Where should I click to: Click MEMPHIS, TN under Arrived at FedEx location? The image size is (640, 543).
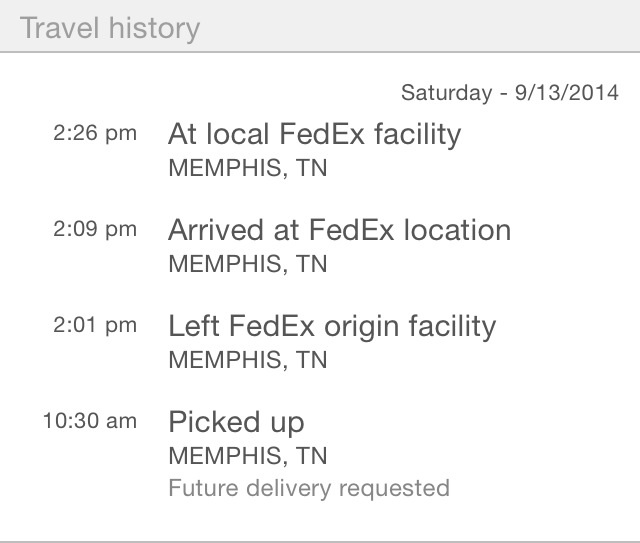tap(248, 264)
